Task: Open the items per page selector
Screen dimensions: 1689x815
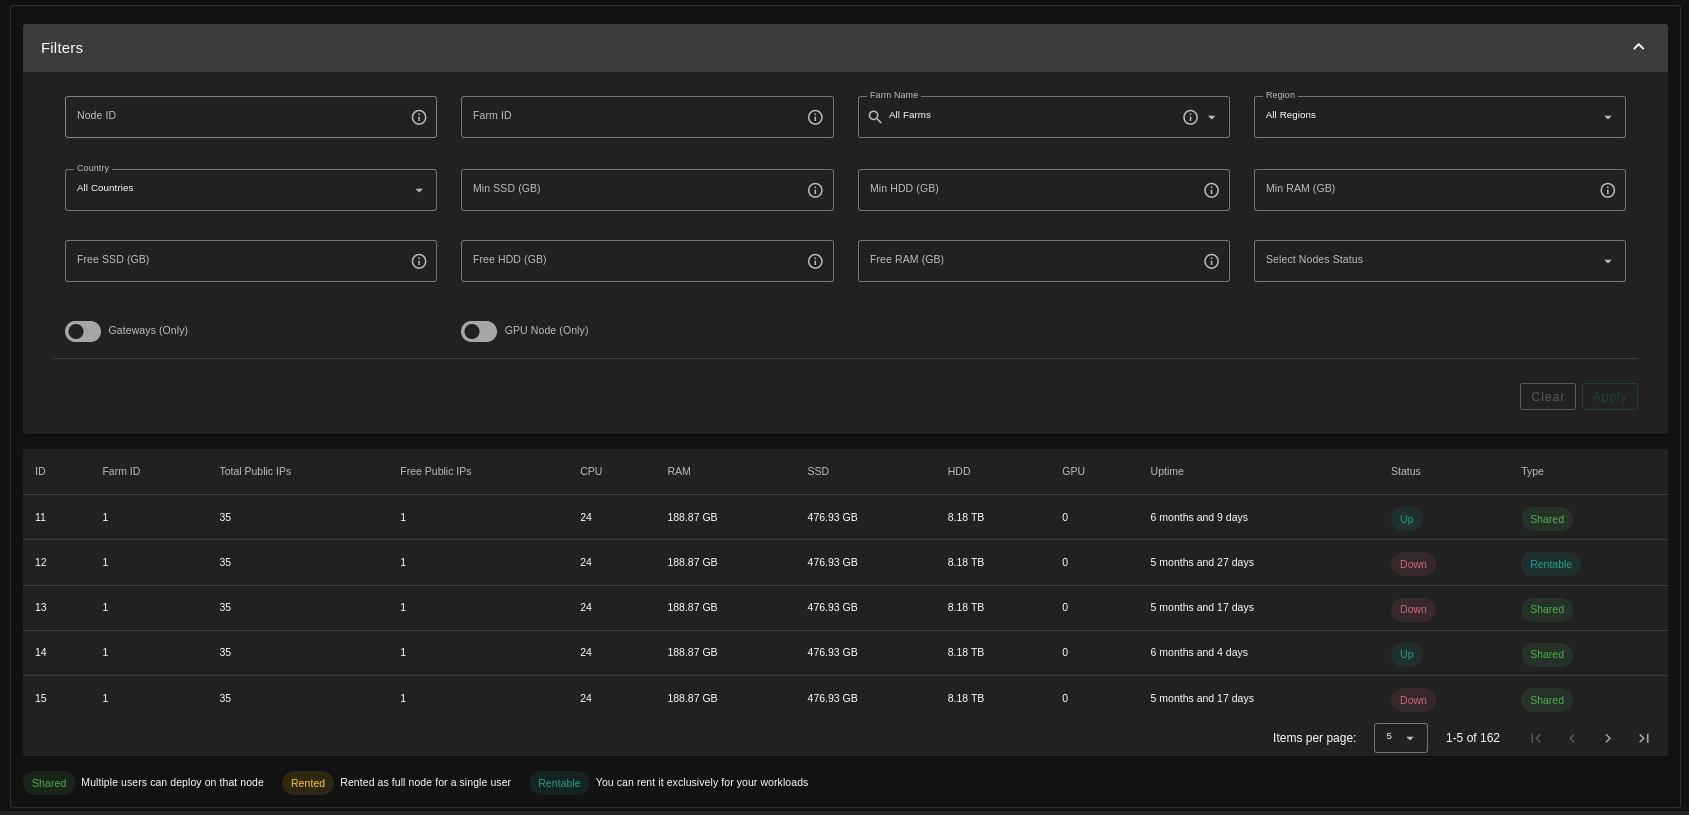Action: [1400, 738]
